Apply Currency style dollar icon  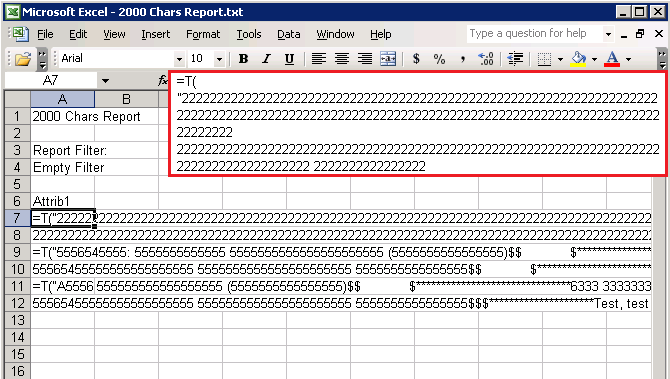(x=416, y=59)
